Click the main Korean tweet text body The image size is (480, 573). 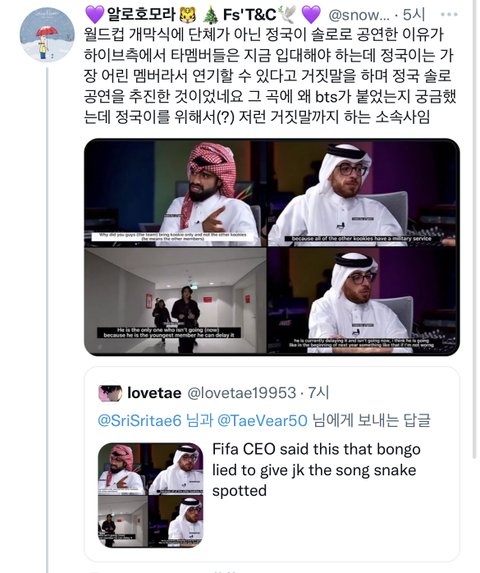tap(269, 76)
